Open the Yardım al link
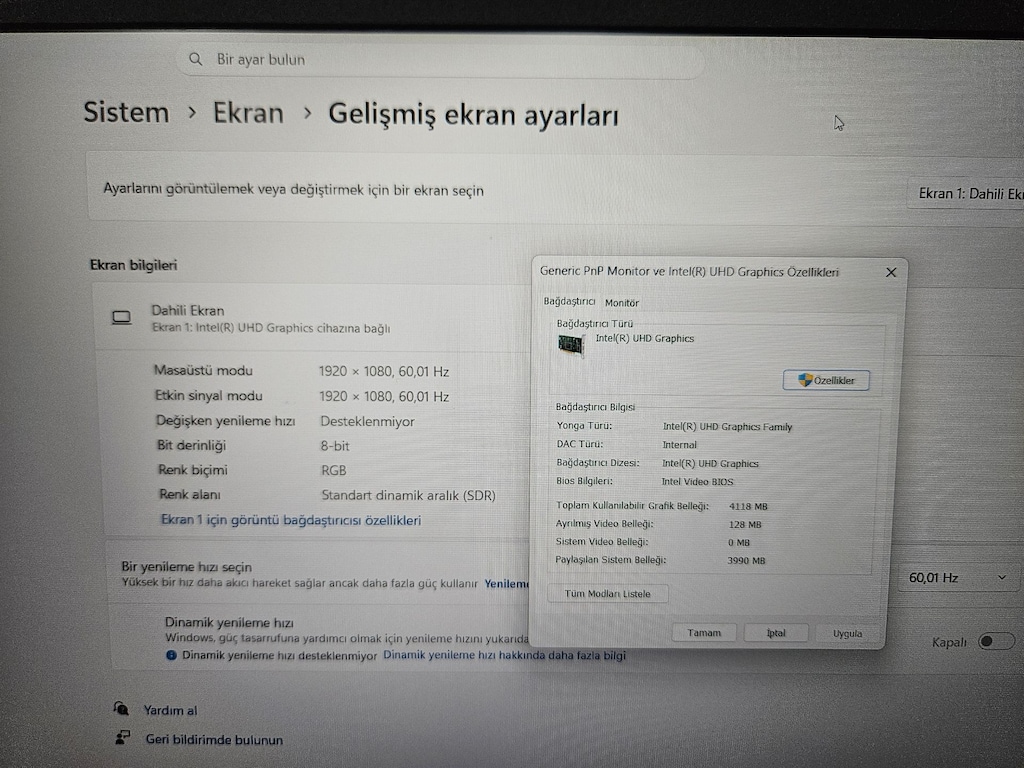1024x768 pixels. pos(170,710)
